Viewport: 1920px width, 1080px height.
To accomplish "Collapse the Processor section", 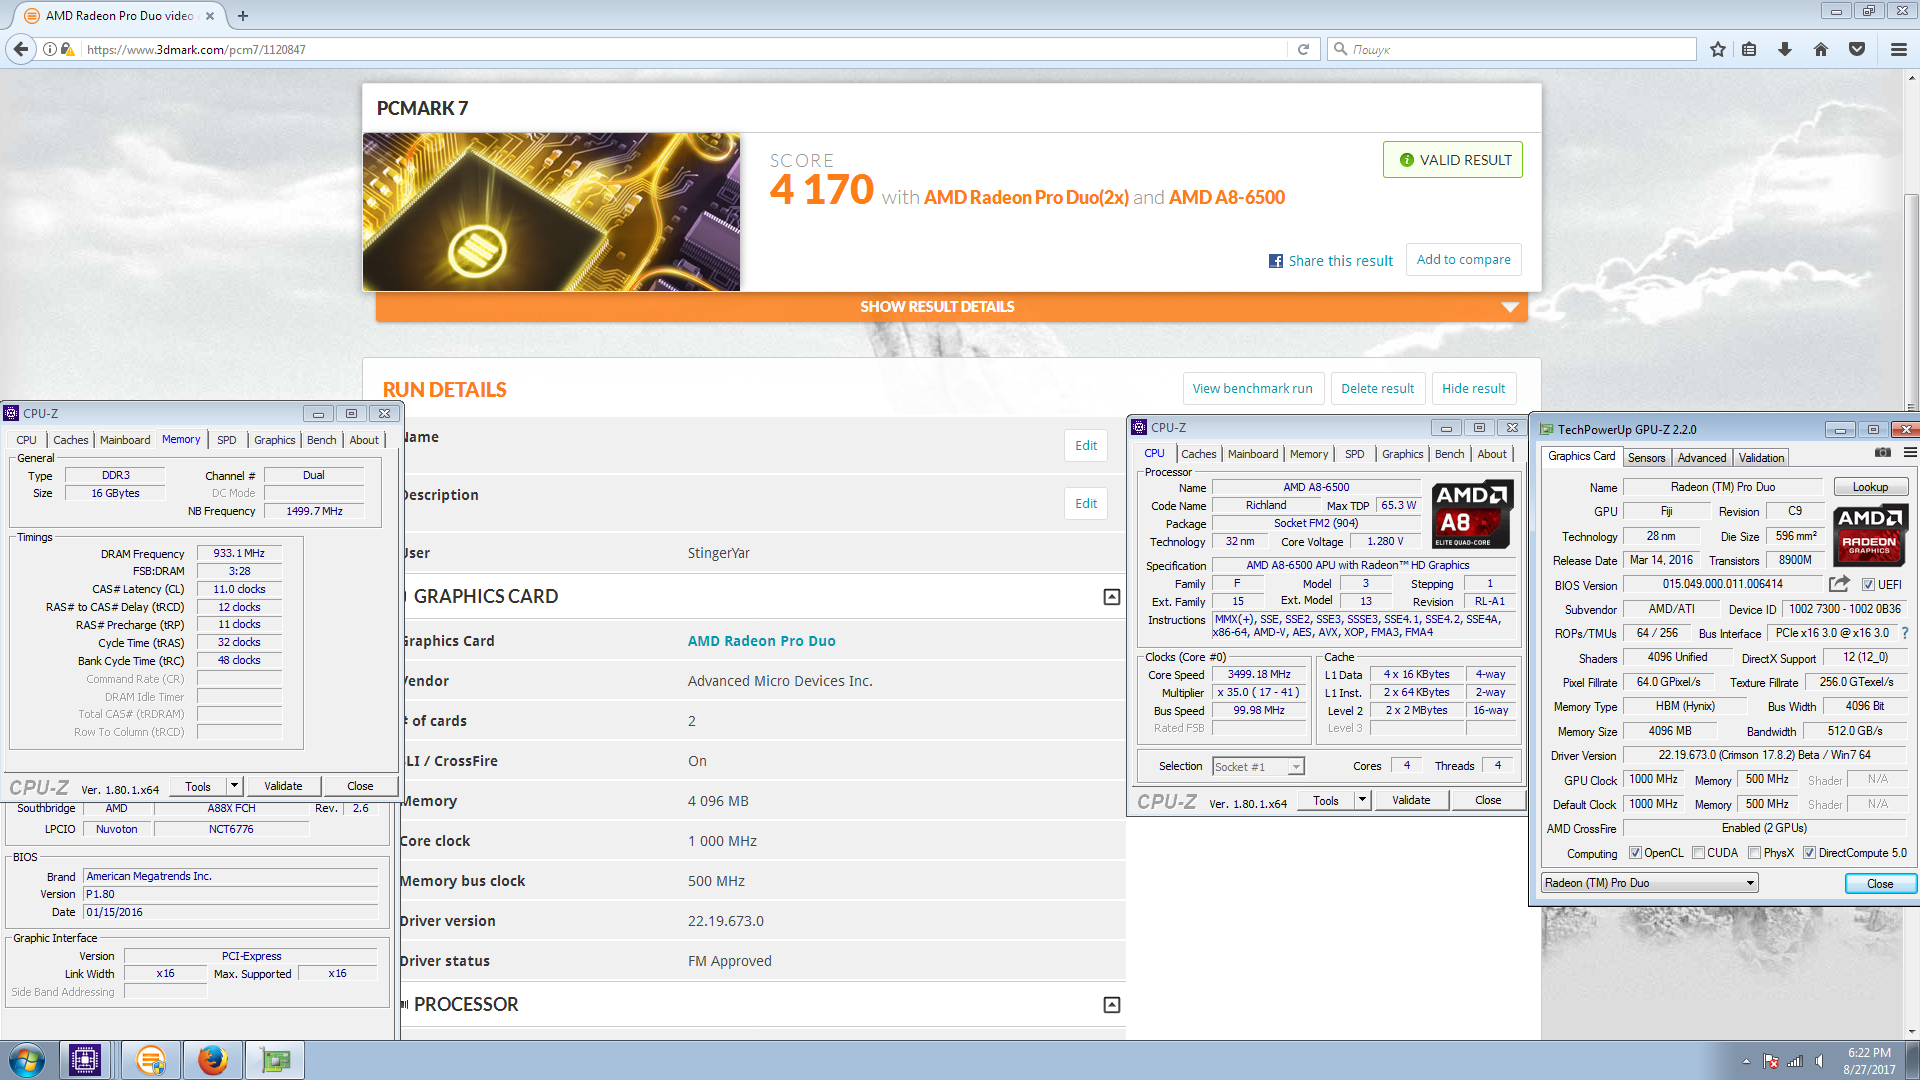I will 1111,1005.
